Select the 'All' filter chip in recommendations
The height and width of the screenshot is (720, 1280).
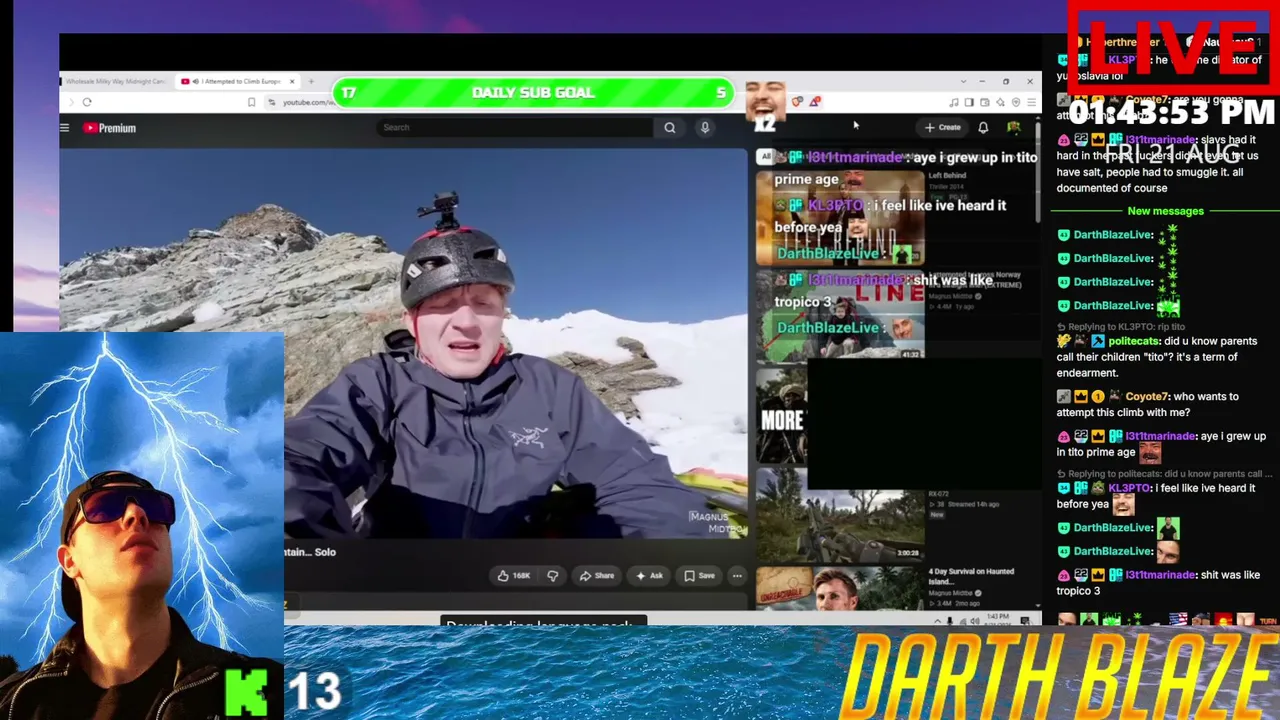coord(765,157)
